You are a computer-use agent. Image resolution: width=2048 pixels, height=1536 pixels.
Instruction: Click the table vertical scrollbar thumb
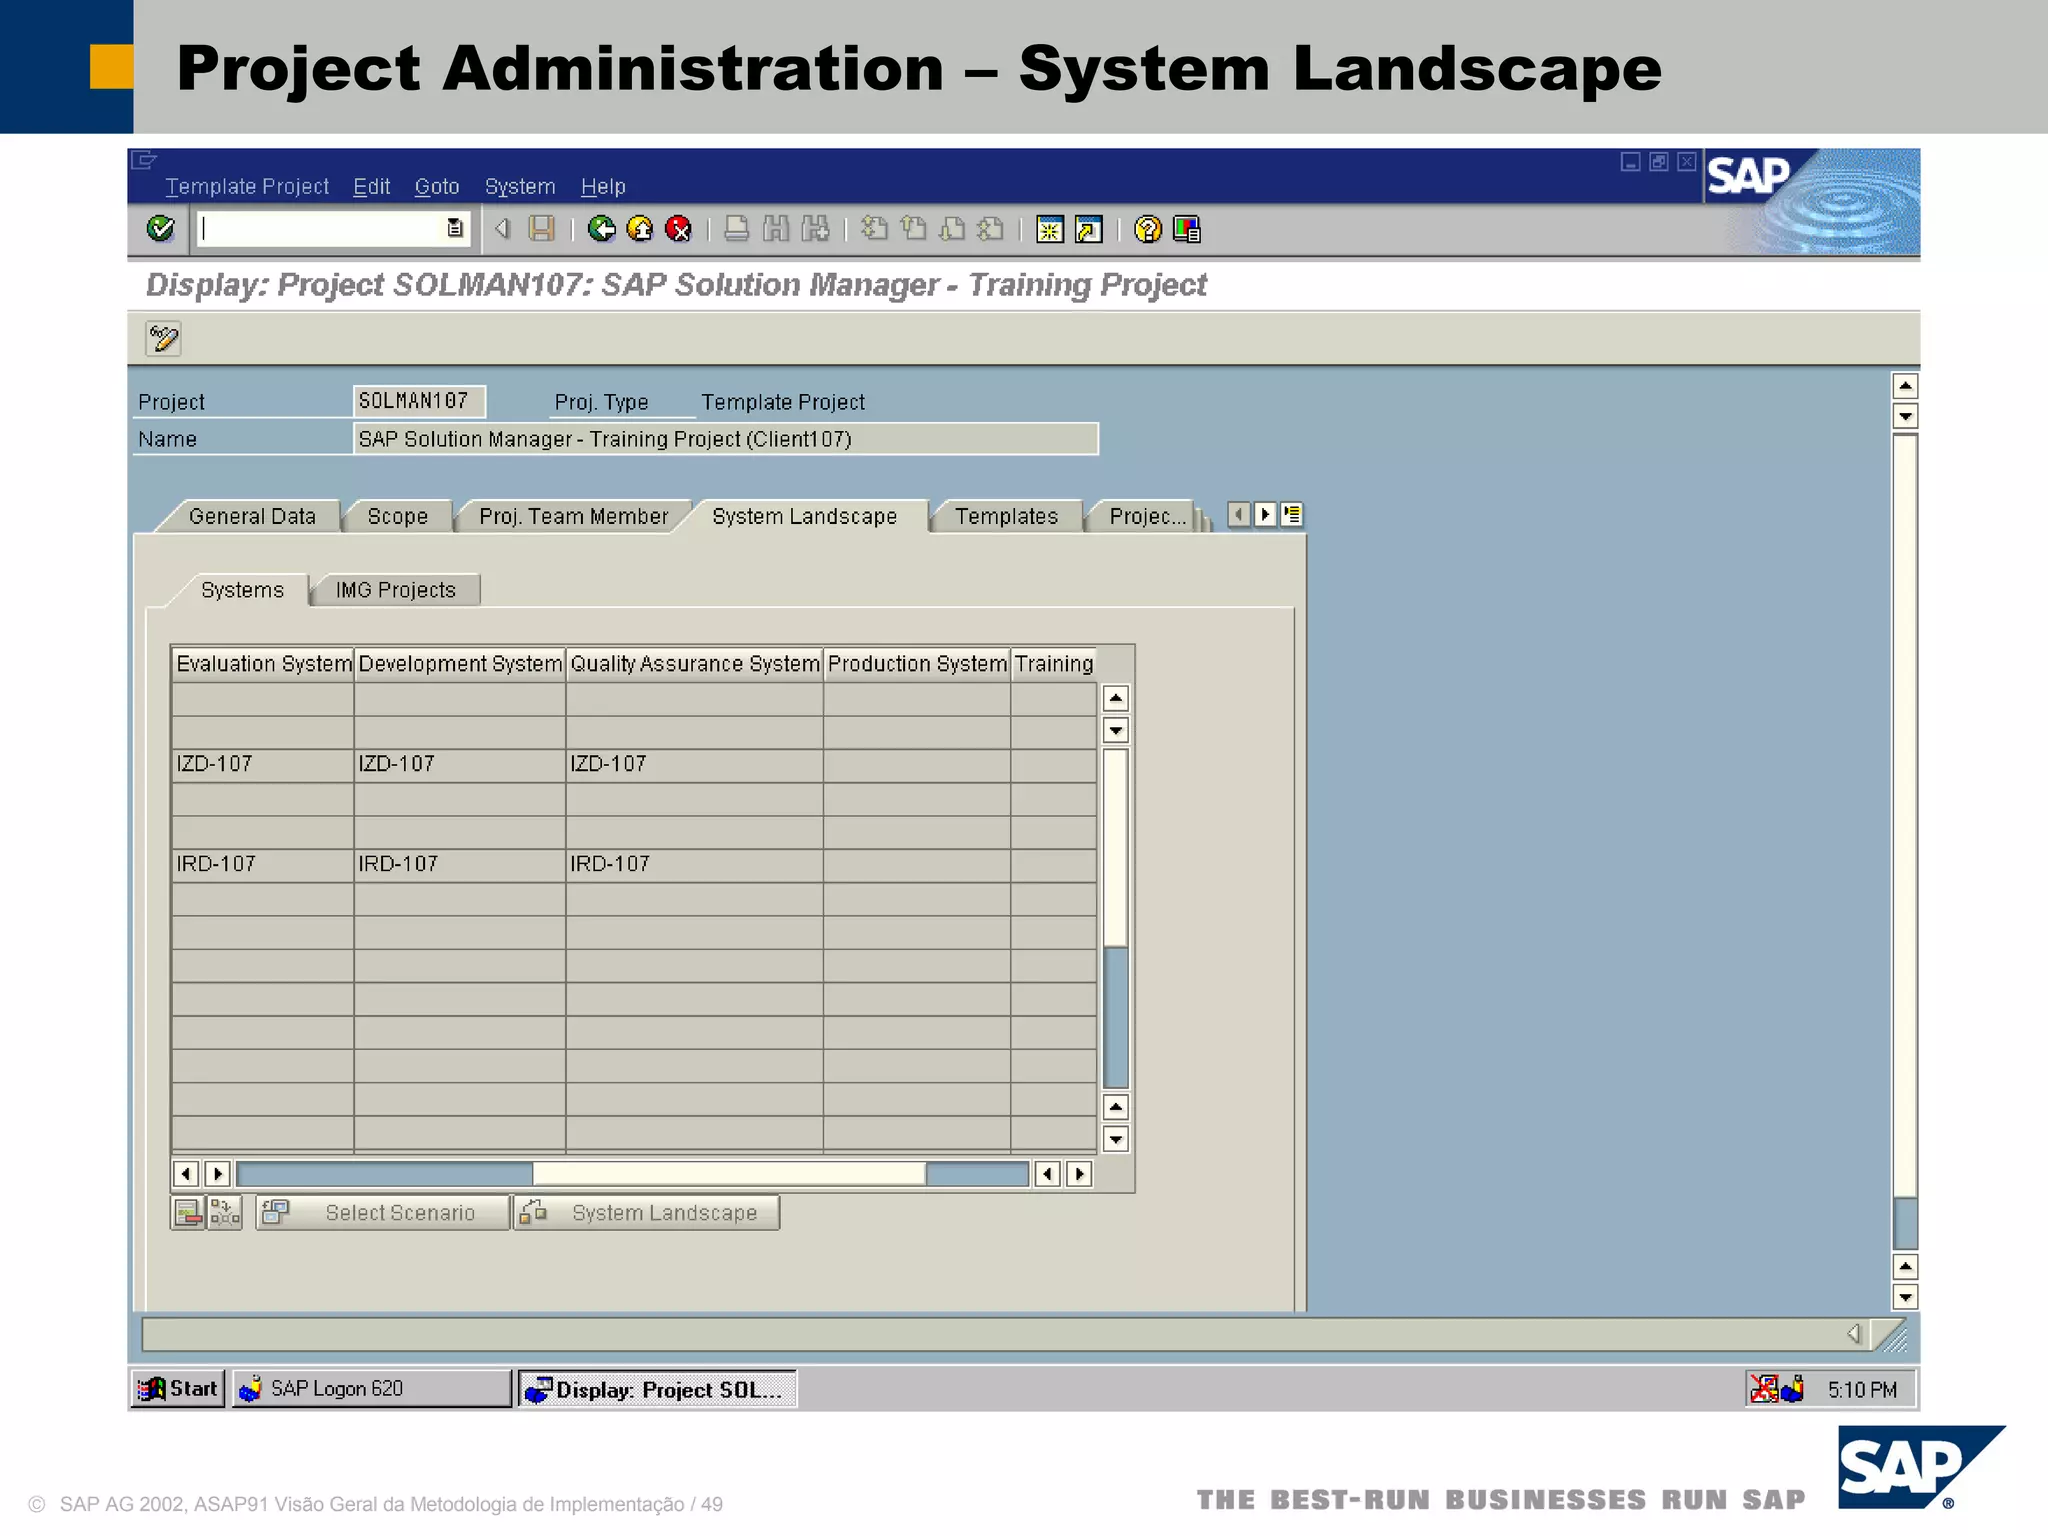coord(1115,847)
